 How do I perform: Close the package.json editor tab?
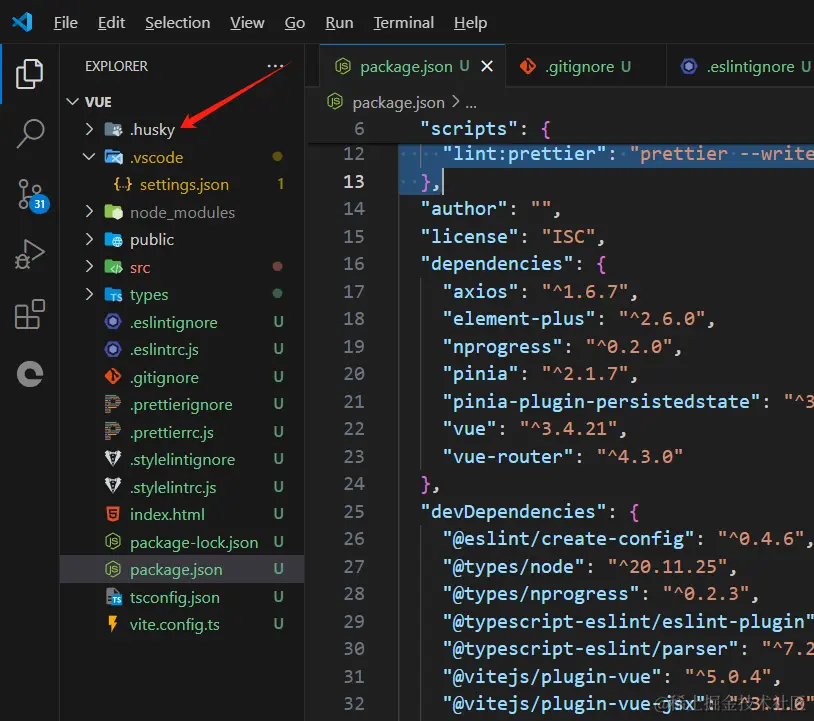pos(487,66)
